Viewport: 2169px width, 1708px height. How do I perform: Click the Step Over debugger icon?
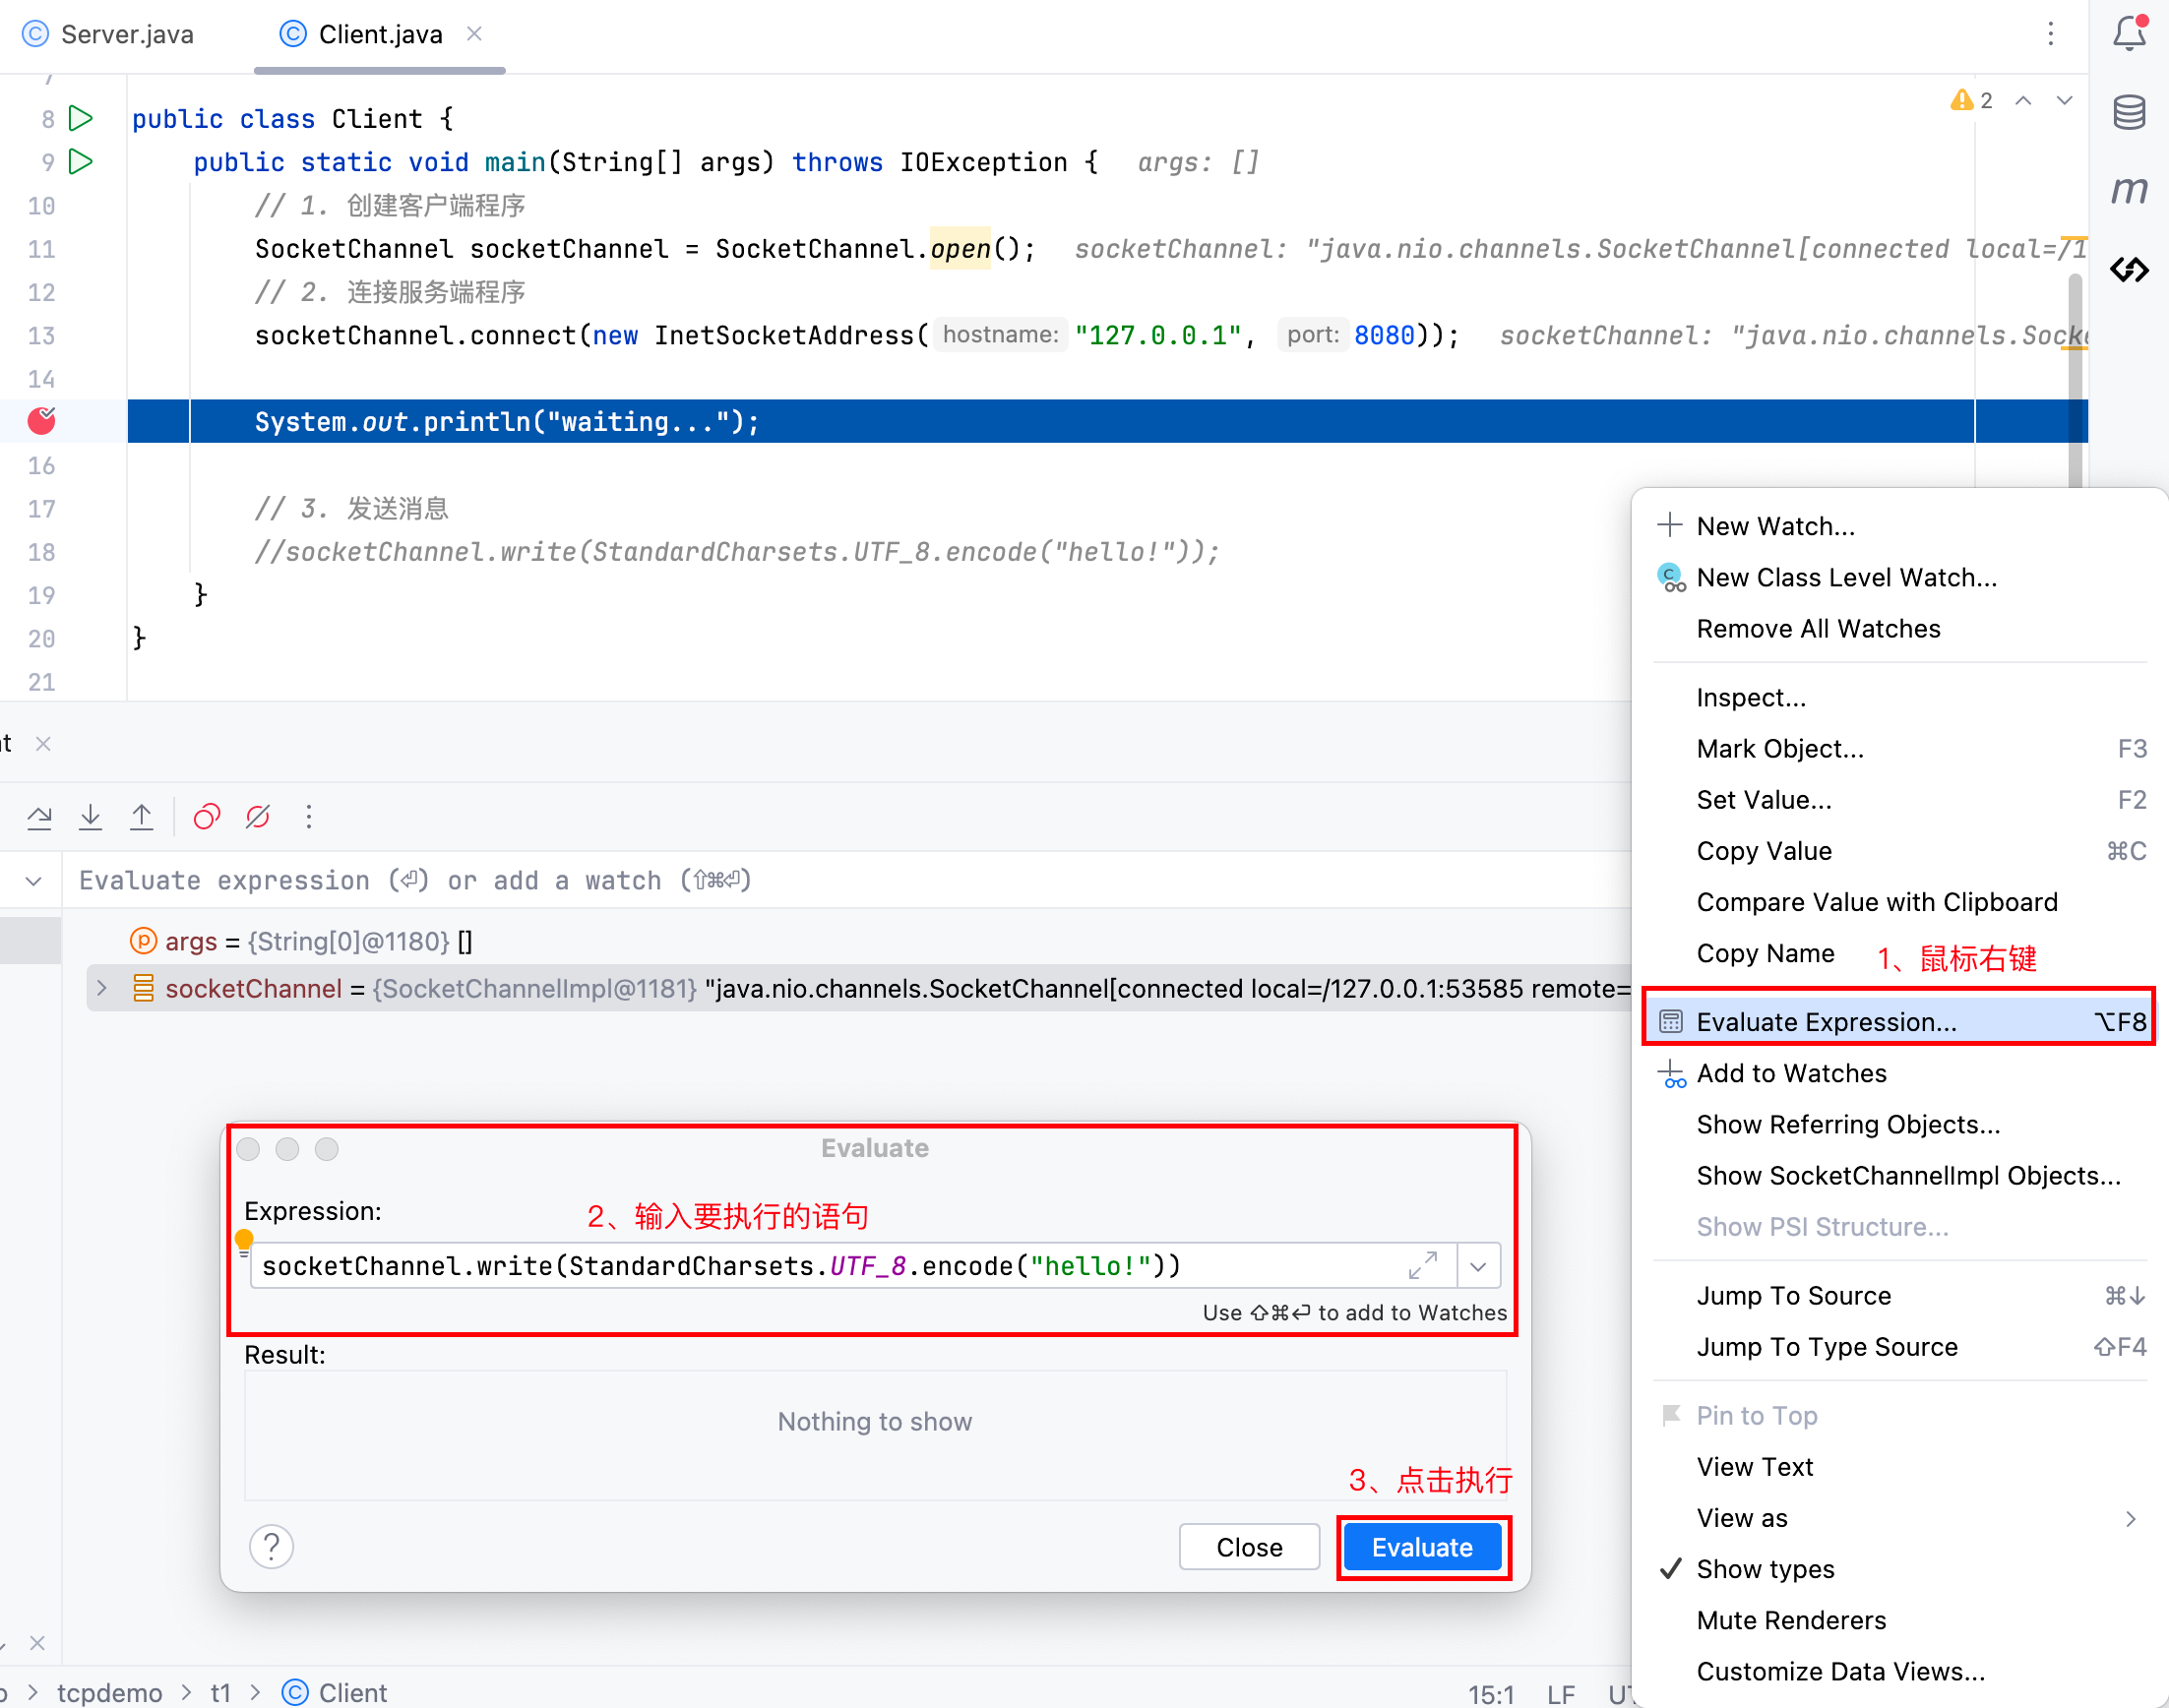[x=39, y=817]
